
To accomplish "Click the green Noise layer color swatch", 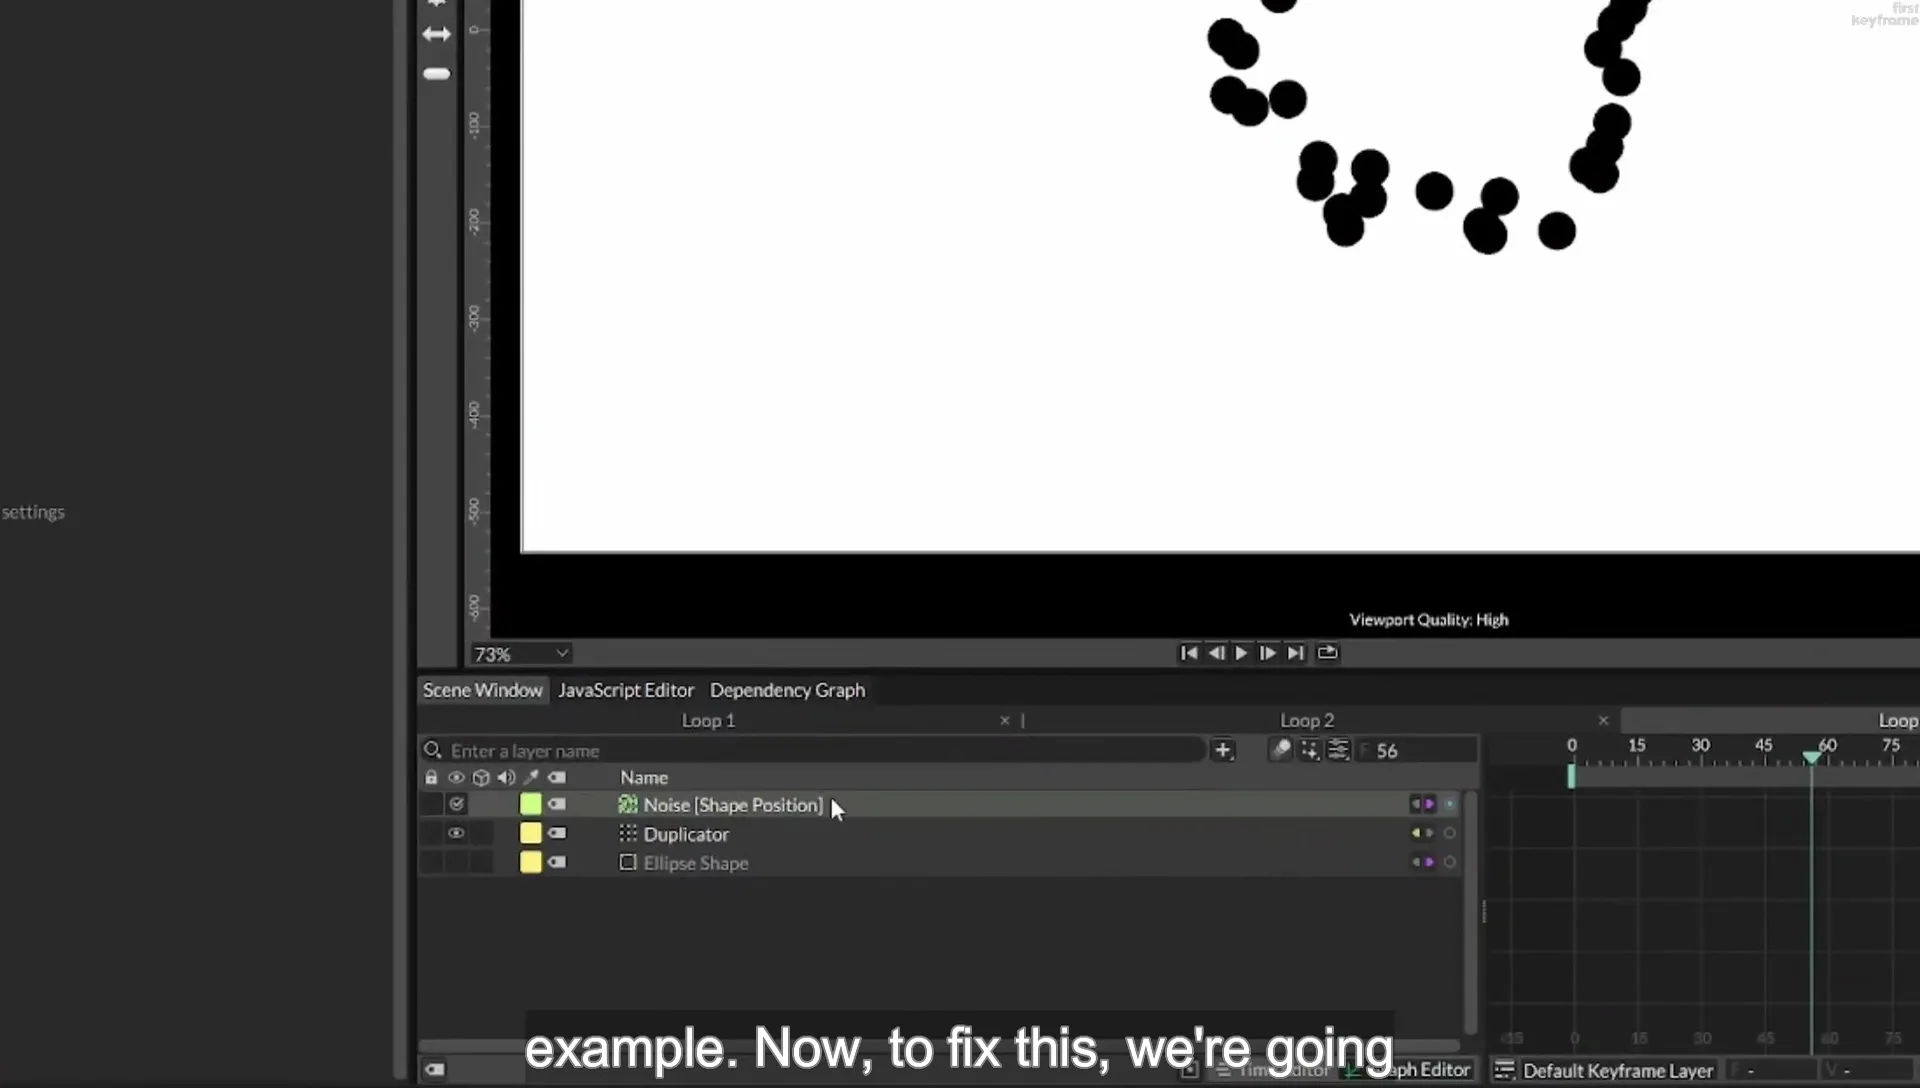I will click(530, 804).
